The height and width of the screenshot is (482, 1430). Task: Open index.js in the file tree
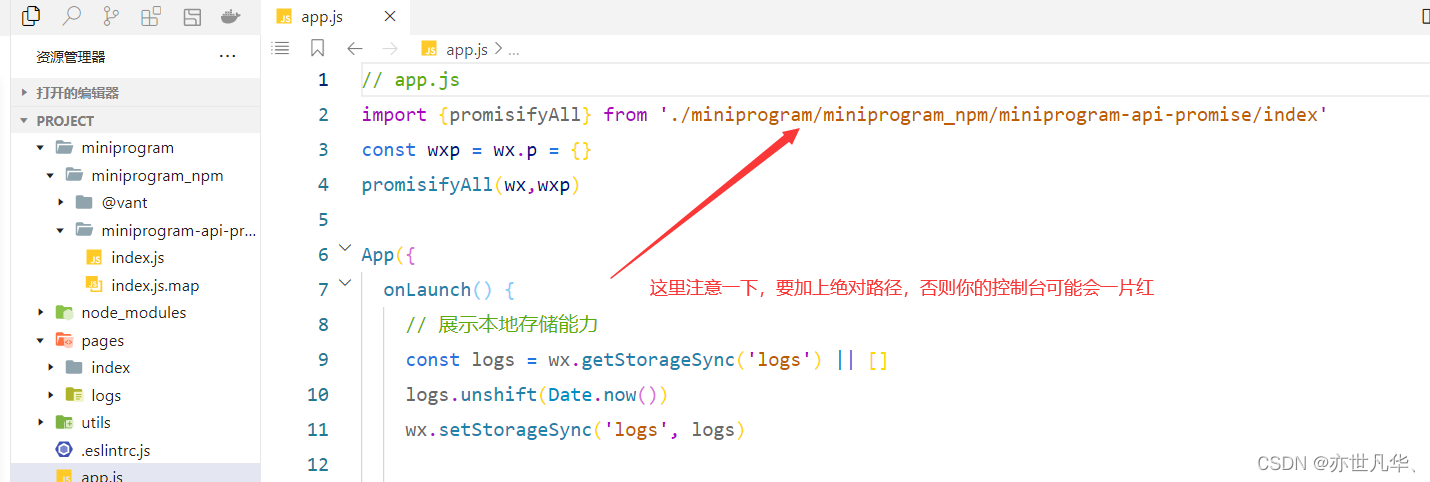[137, 258]
